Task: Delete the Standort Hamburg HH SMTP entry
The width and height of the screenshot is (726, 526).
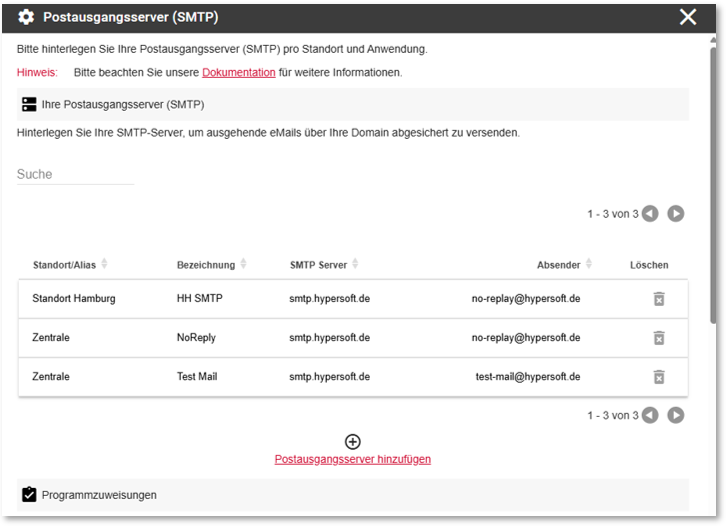Action: pos(659,299)
